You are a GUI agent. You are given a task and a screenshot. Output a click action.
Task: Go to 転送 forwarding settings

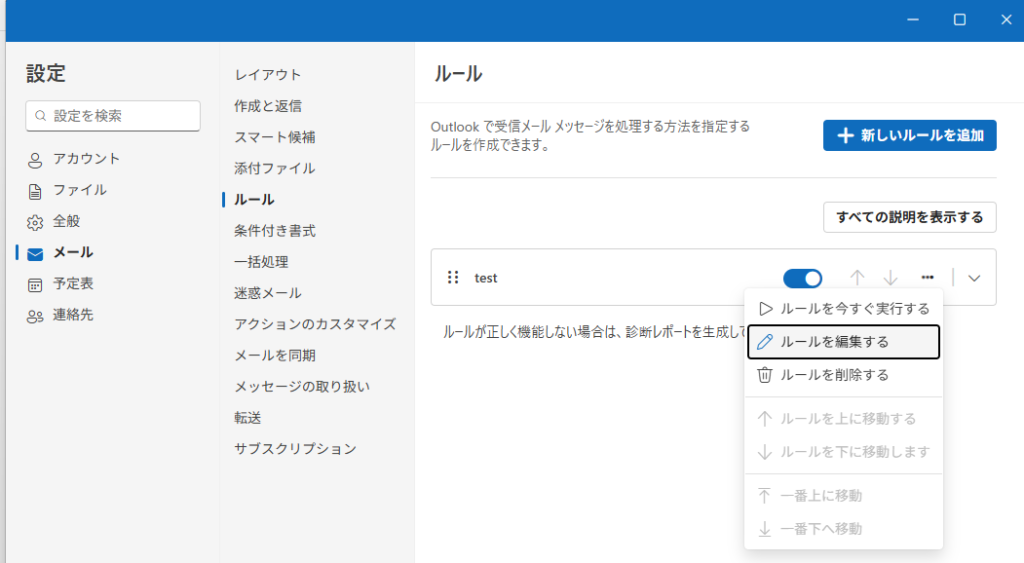(x=248, y=417)
